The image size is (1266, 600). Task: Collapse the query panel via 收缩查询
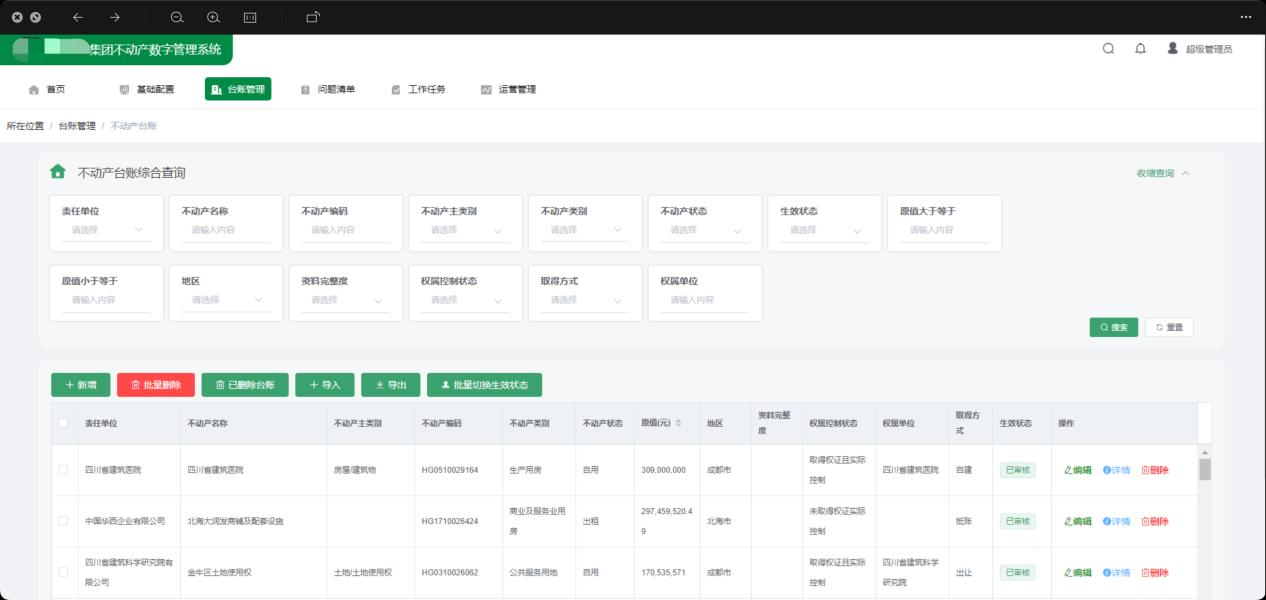tap(1162, 173)
